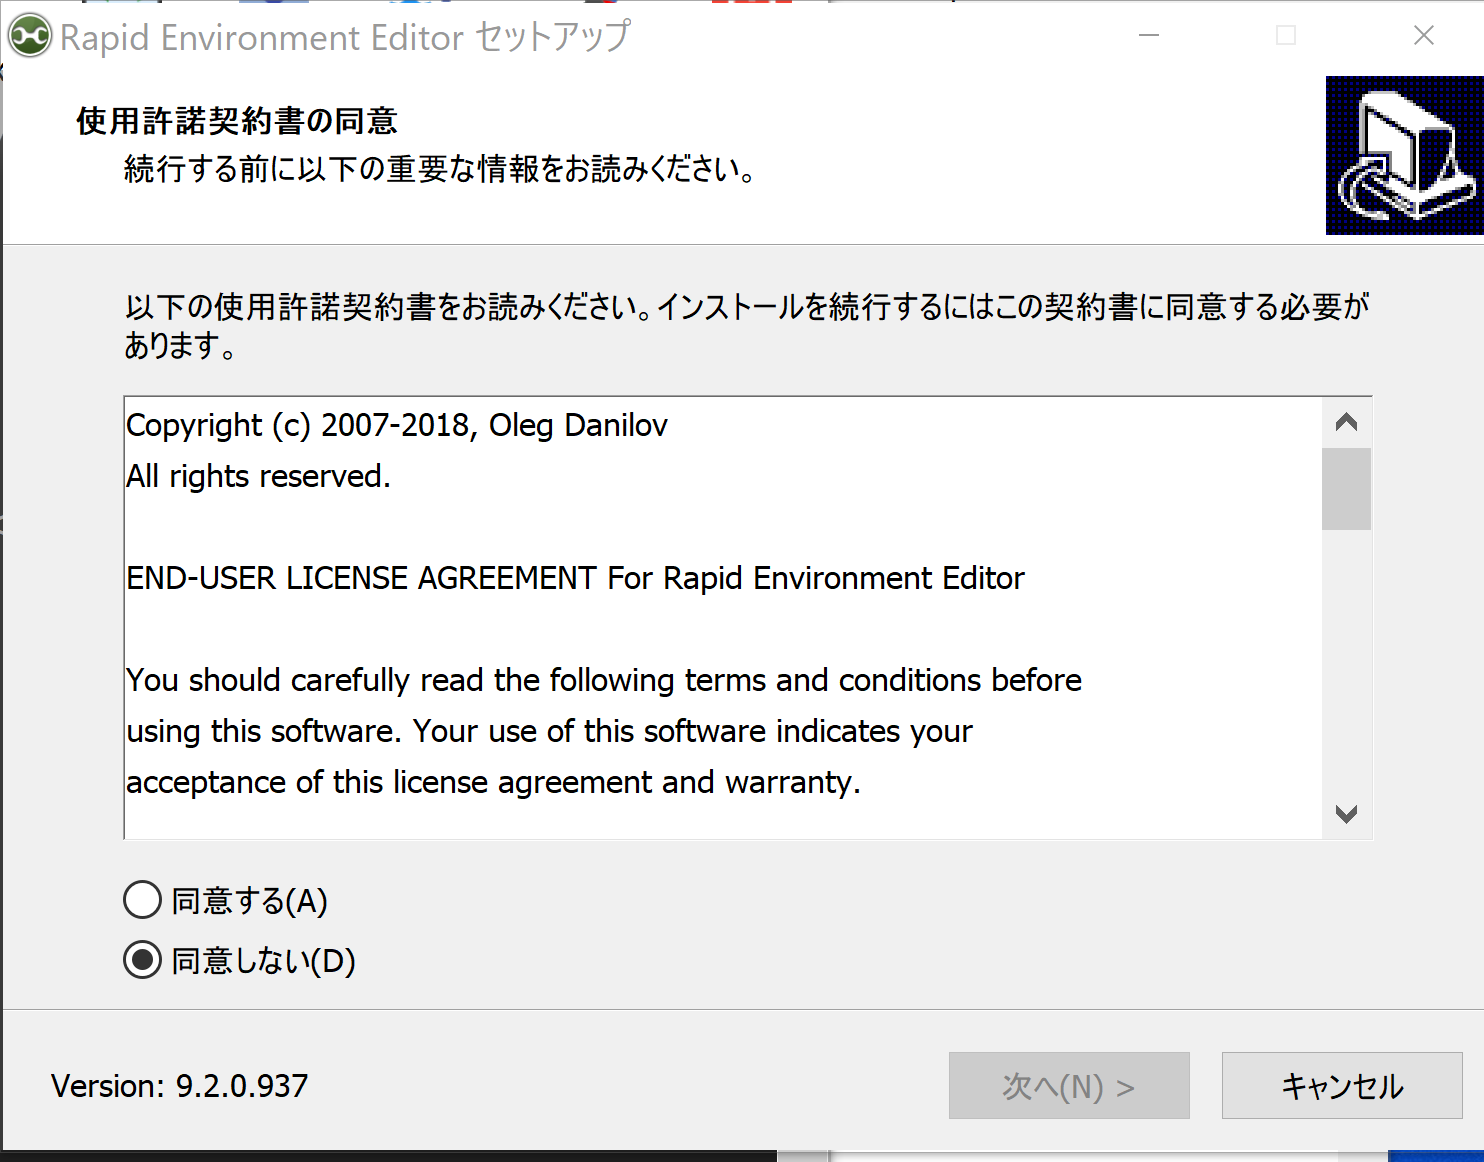Click the 'using this software. Your use' line
This screenshot has height=1162, width=1484.
click(549, 731)
